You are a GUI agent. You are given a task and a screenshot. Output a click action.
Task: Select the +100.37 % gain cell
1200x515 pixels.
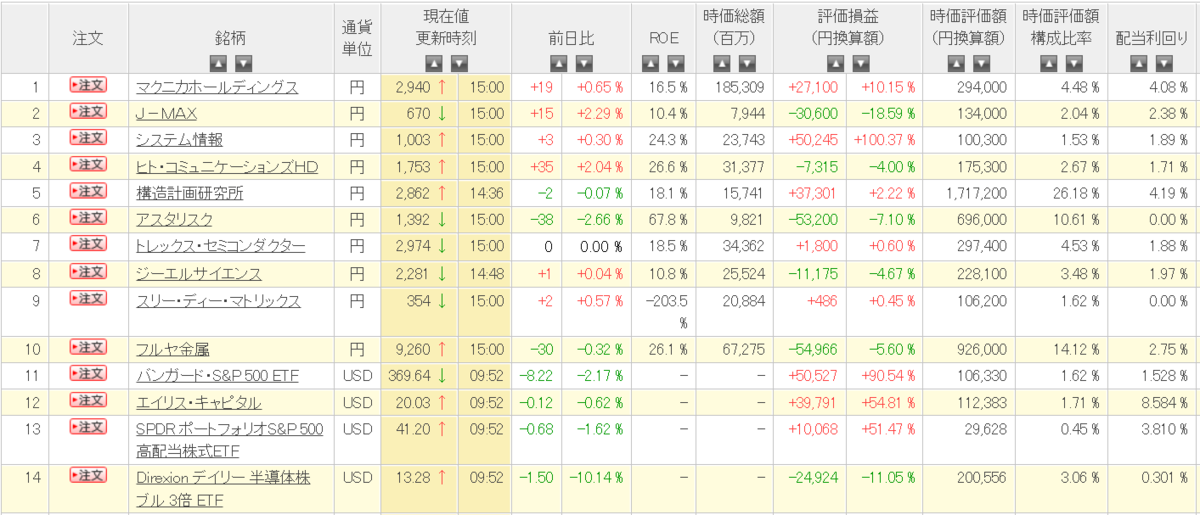884,140
